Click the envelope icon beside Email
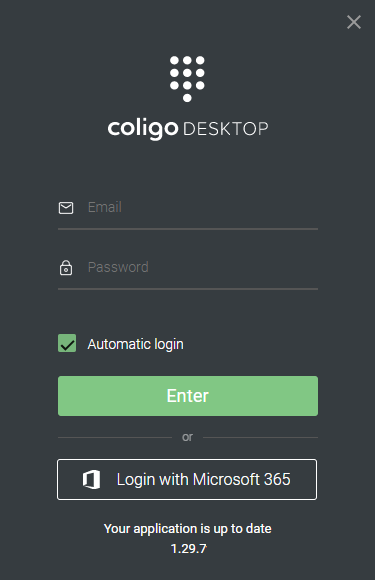This screenshot has height=580, width=375. click(66, 208)
